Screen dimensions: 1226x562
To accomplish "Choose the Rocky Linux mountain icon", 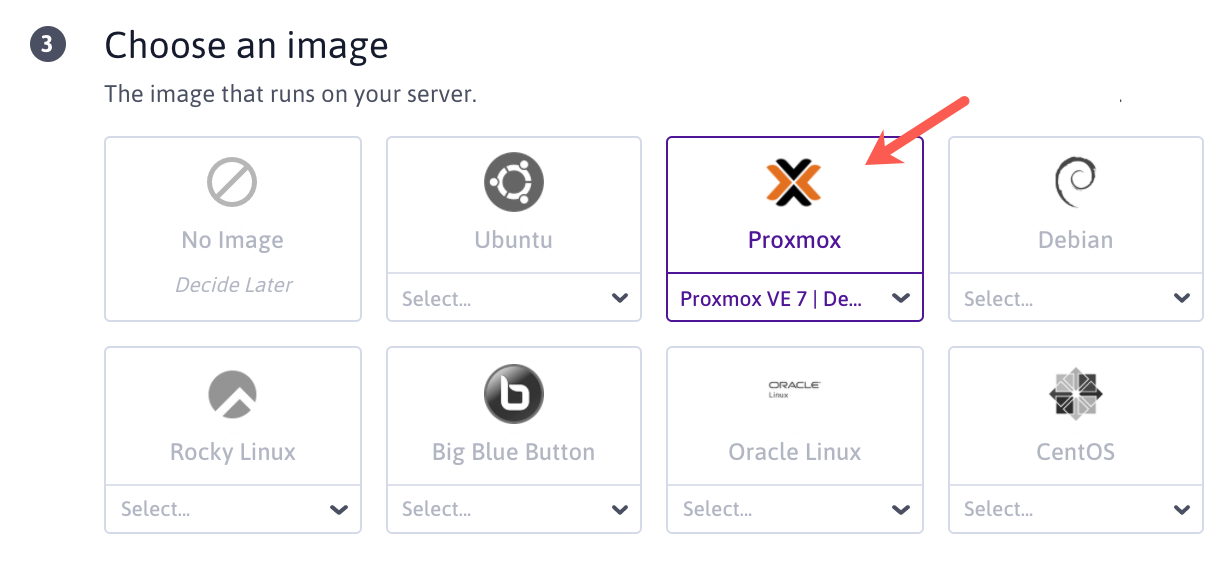I will (x=232, y=394).
